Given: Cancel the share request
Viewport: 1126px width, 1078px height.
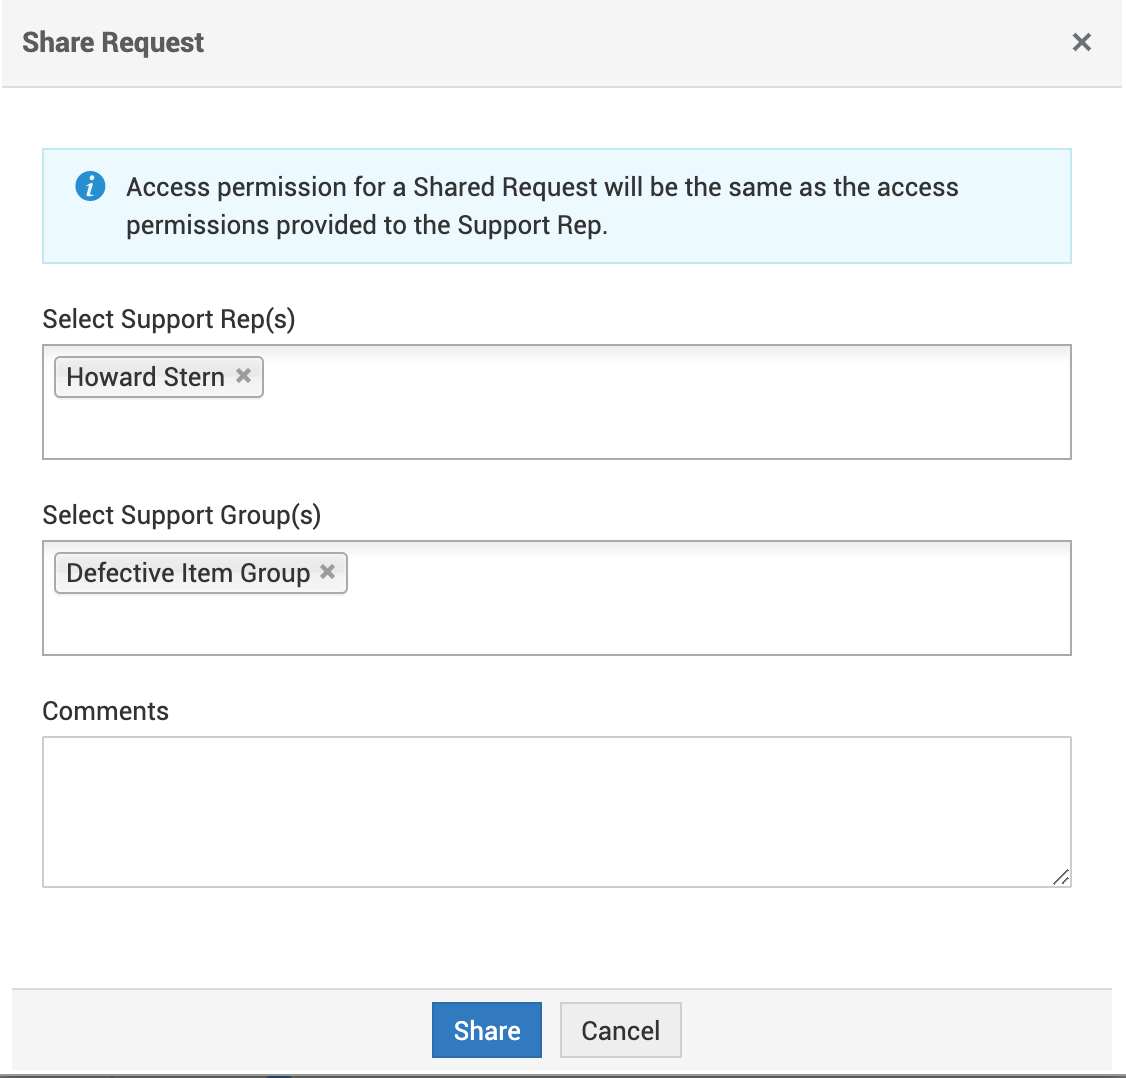Looking at the screenshot, I should (x=620, y=1030).
